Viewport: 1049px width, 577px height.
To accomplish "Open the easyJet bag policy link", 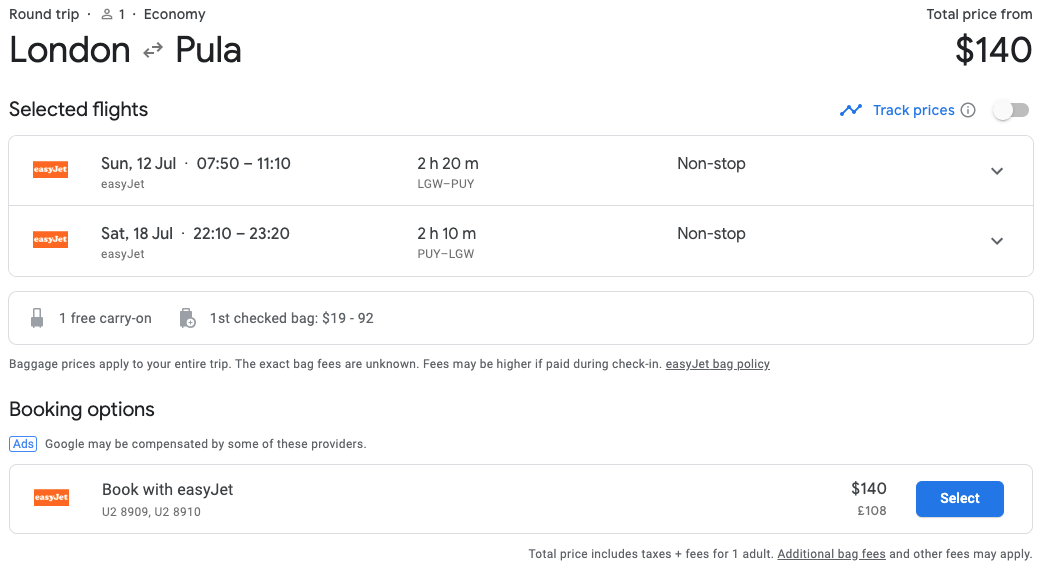I will point(717,364).
